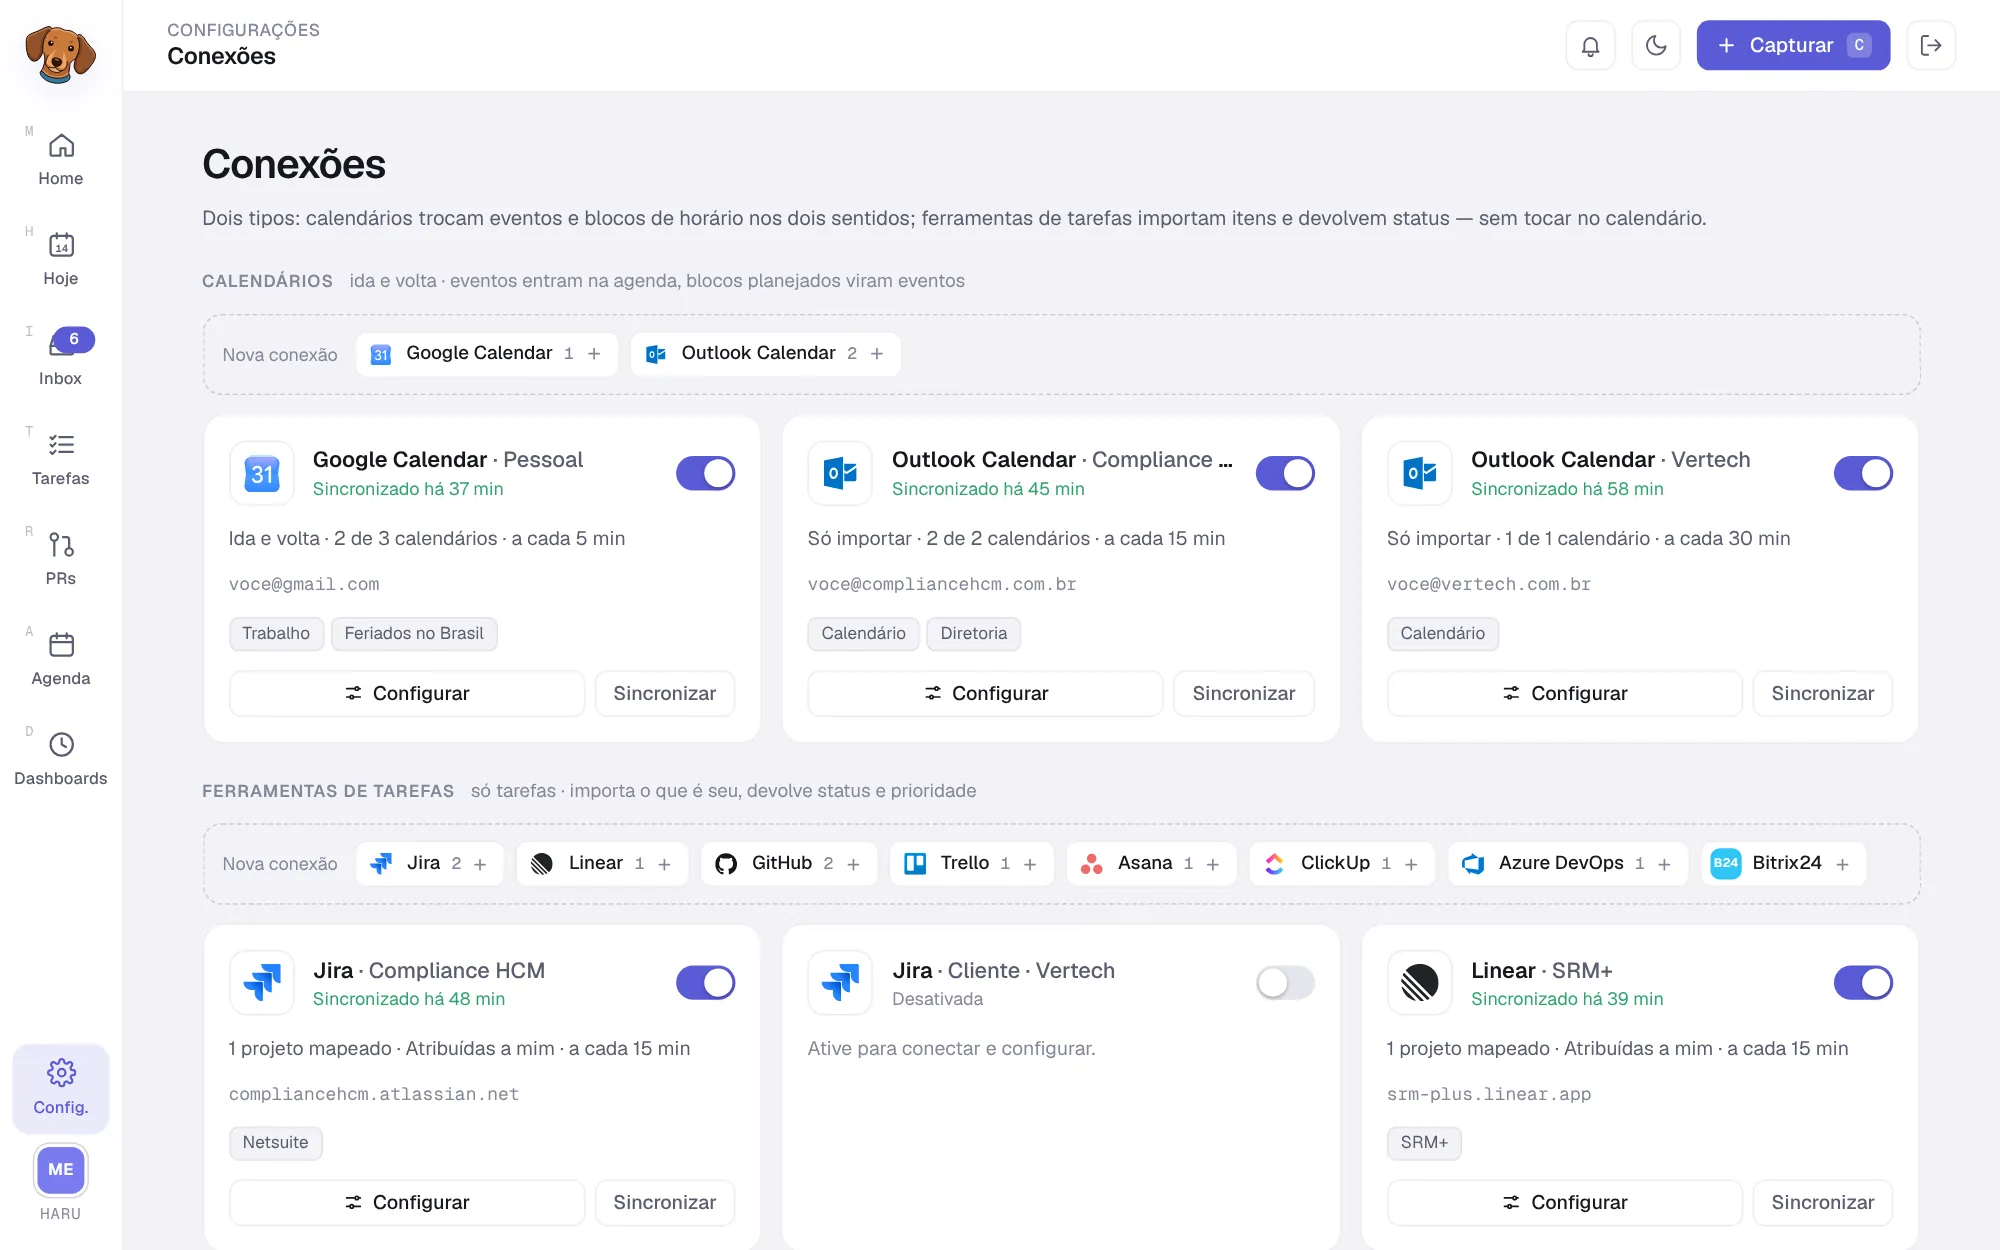Screen dimensions: 2000x1250
Task: Click Sincronizado há 37 min status
Action: click(x=408, y=489)
